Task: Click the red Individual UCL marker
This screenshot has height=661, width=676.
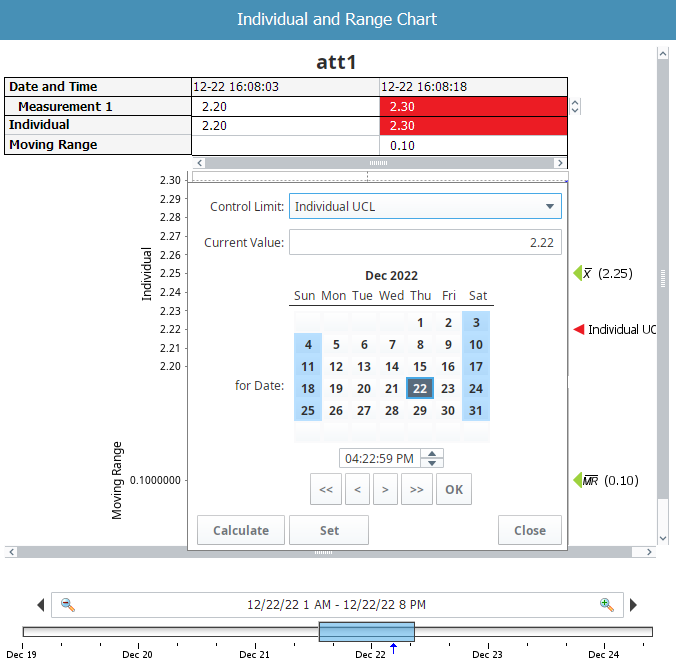Action: 578,330
